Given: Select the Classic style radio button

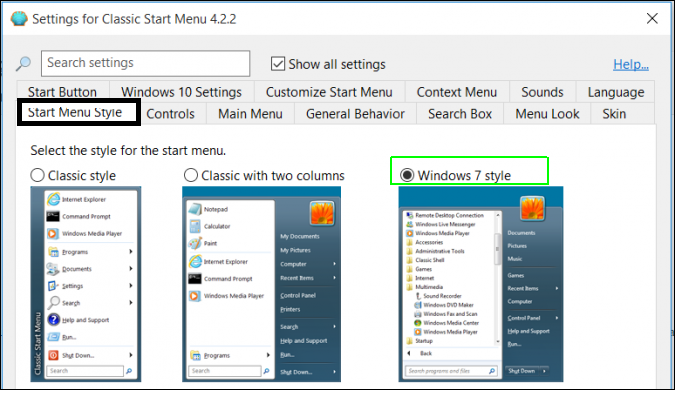Looking at the screenshot, I should pos(38,176).
